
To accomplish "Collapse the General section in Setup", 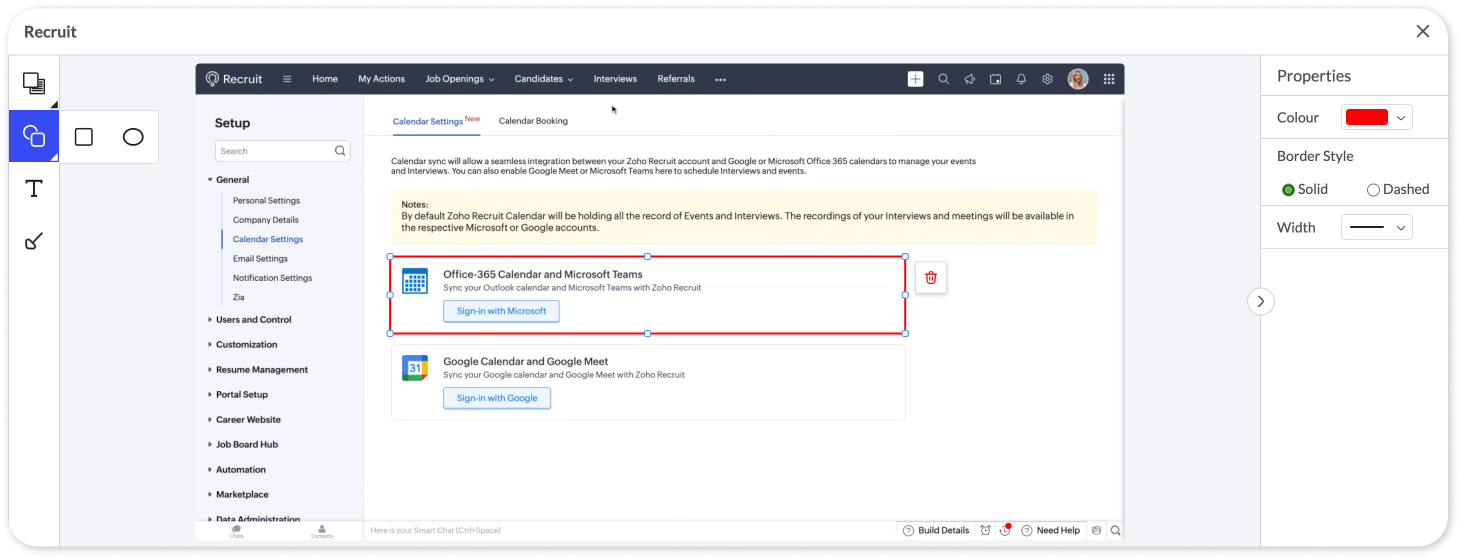I will tap(228, 180).
